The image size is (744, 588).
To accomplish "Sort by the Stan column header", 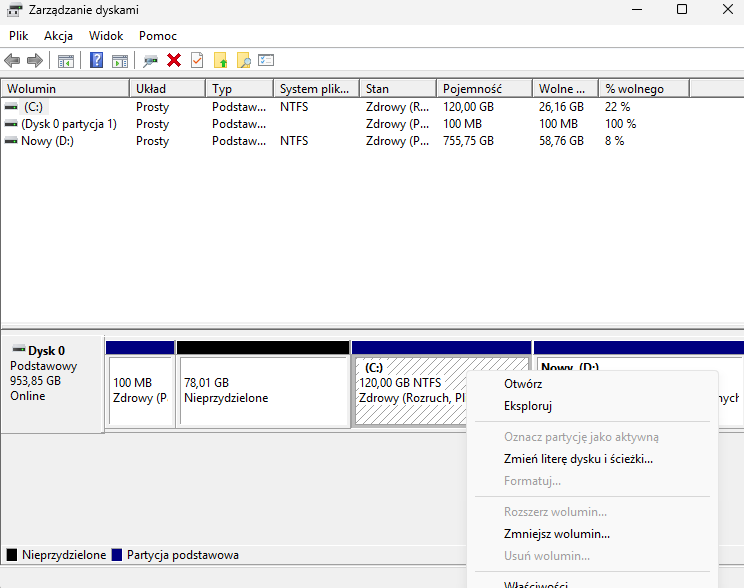I will click(398, 89).
